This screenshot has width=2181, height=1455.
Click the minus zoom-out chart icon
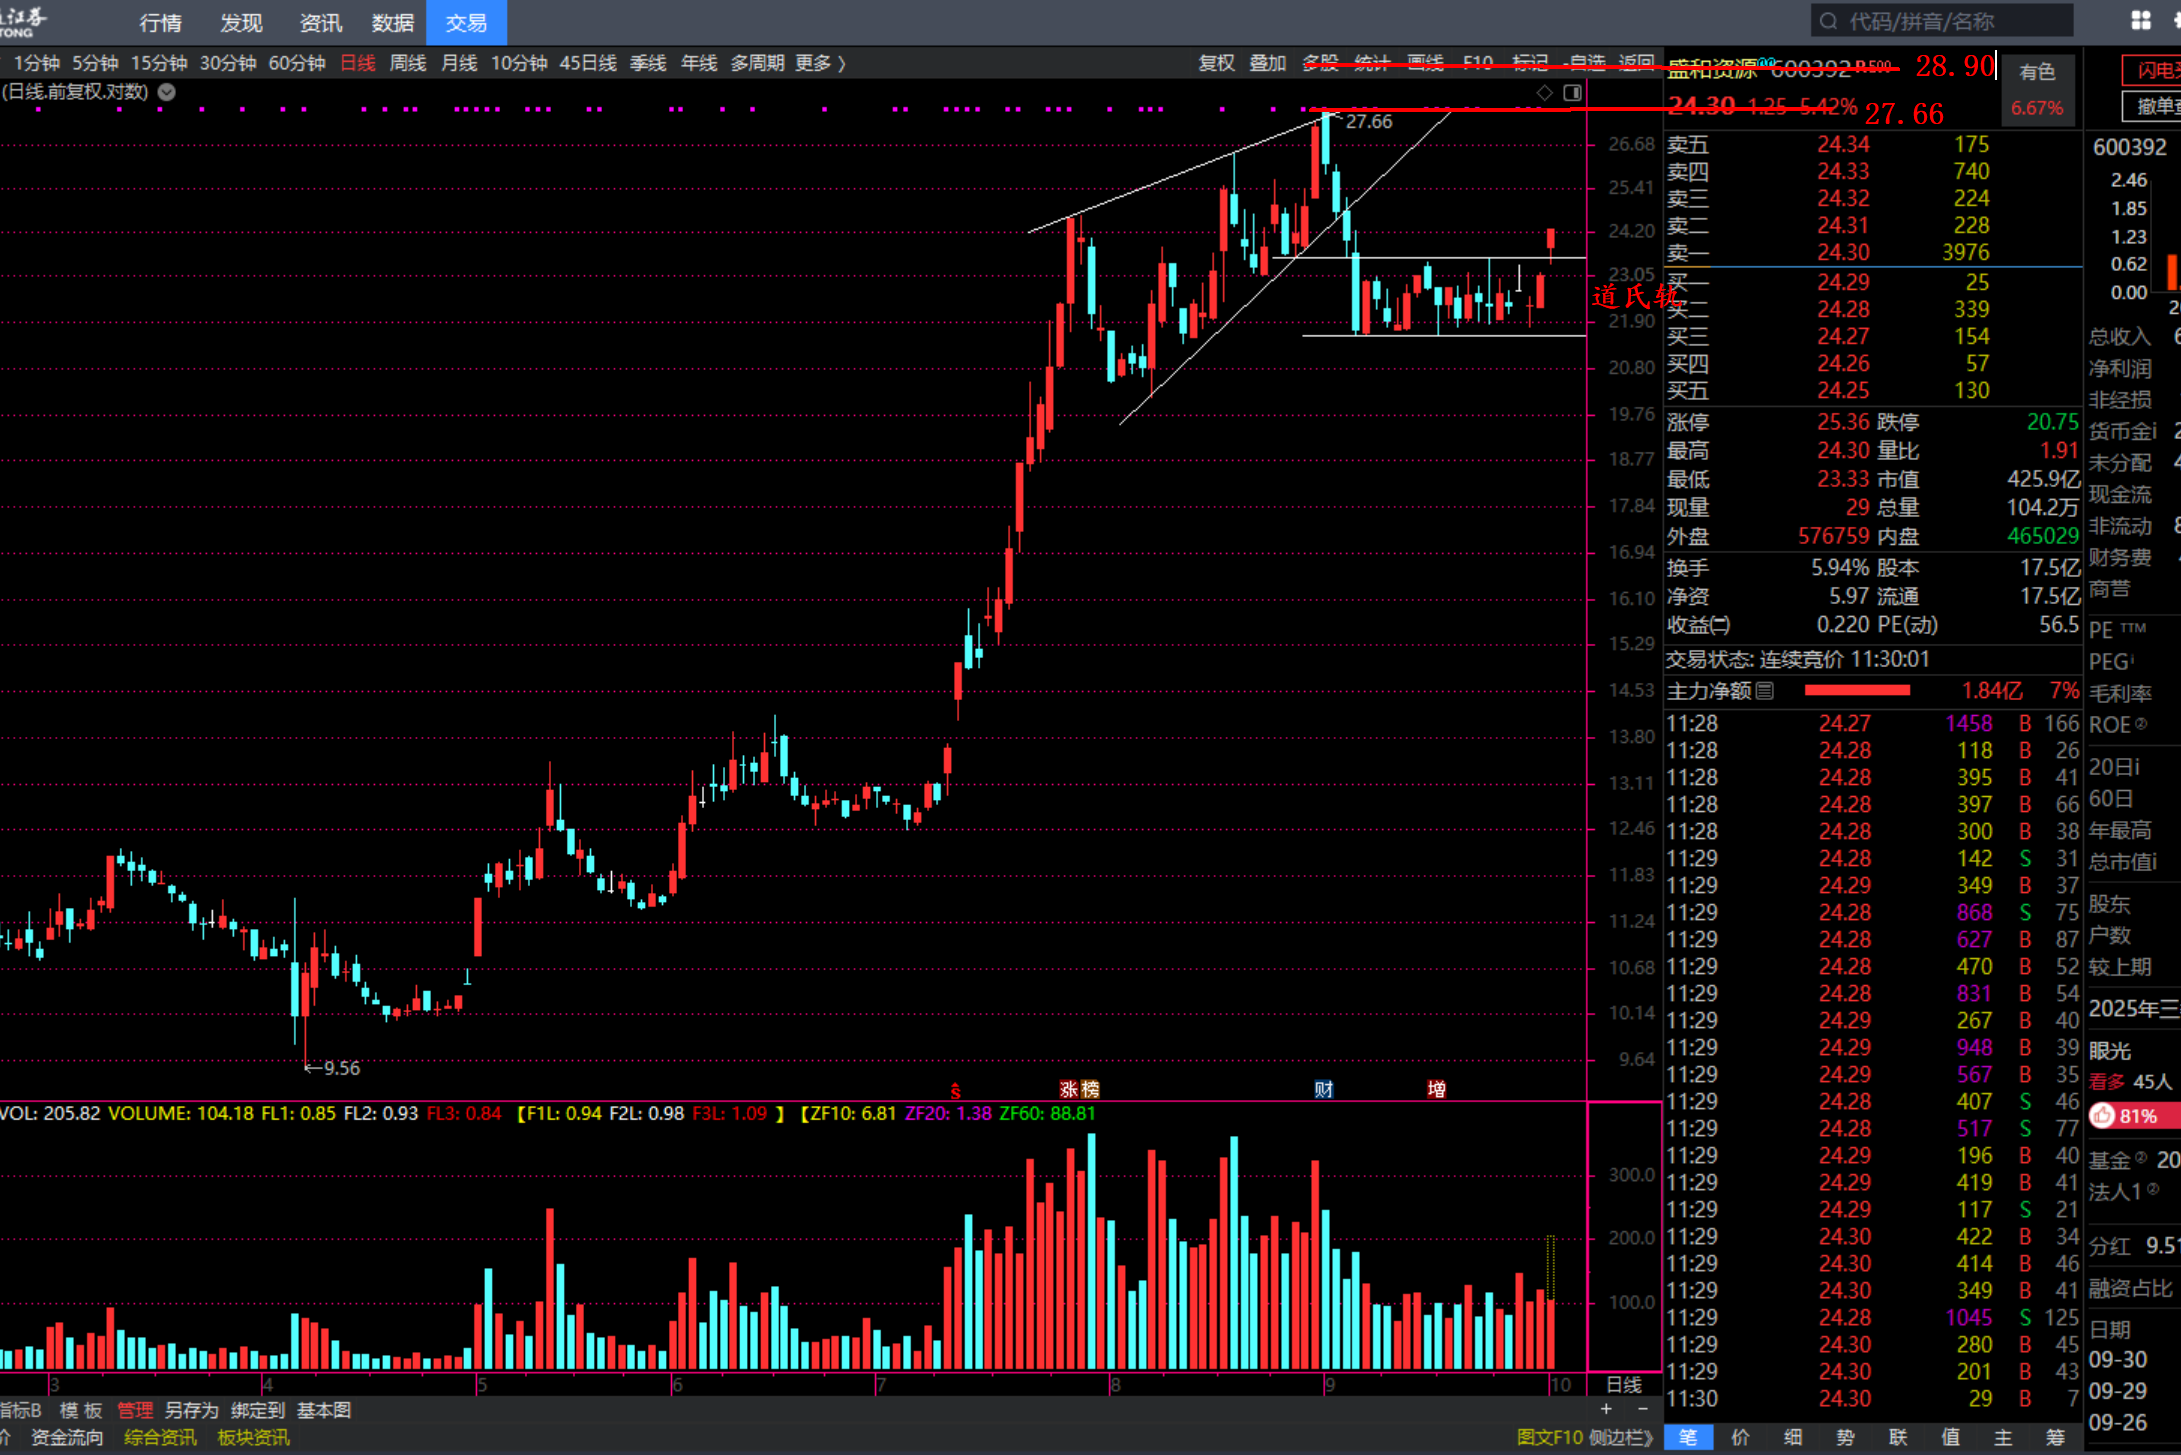click(1642, 1409)
